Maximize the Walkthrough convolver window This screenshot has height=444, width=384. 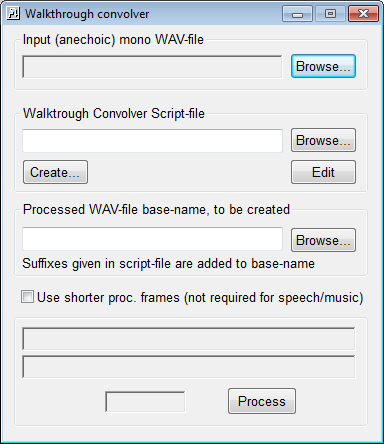coord(330,14)
